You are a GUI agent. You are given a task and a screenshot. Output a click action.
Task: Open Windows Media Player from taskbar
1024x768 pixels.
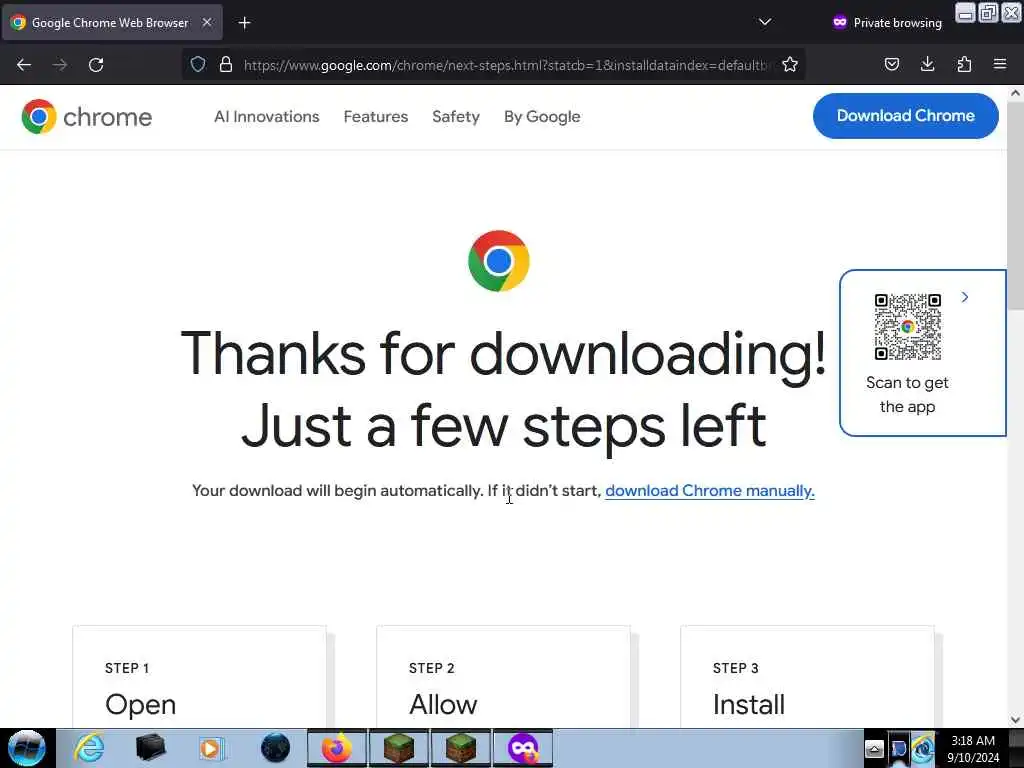pyautogui.click(x=211, y=748)
